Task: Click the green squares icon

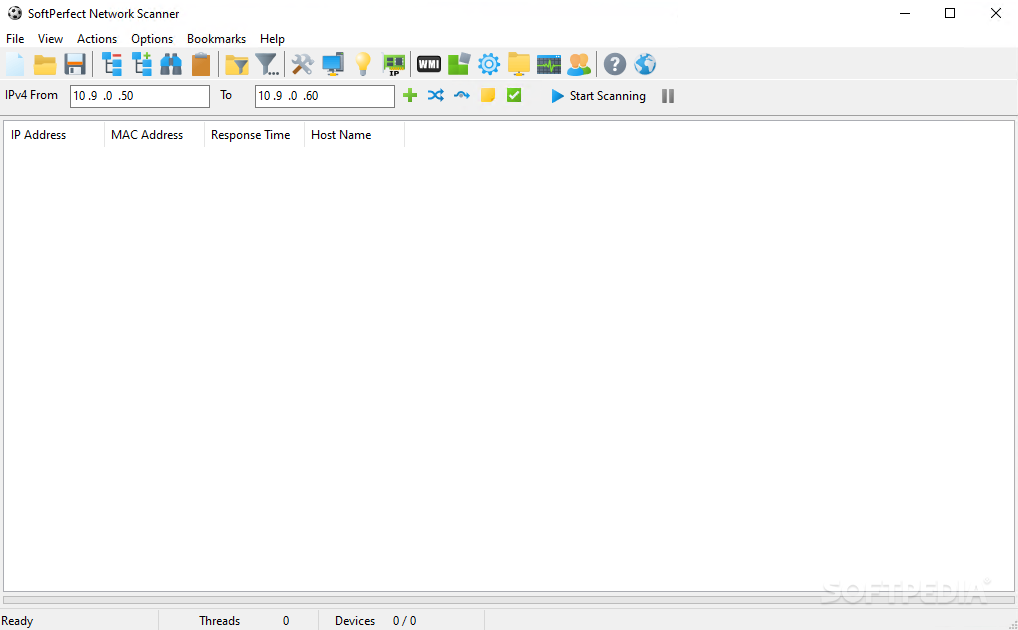Action: [459, 64]
